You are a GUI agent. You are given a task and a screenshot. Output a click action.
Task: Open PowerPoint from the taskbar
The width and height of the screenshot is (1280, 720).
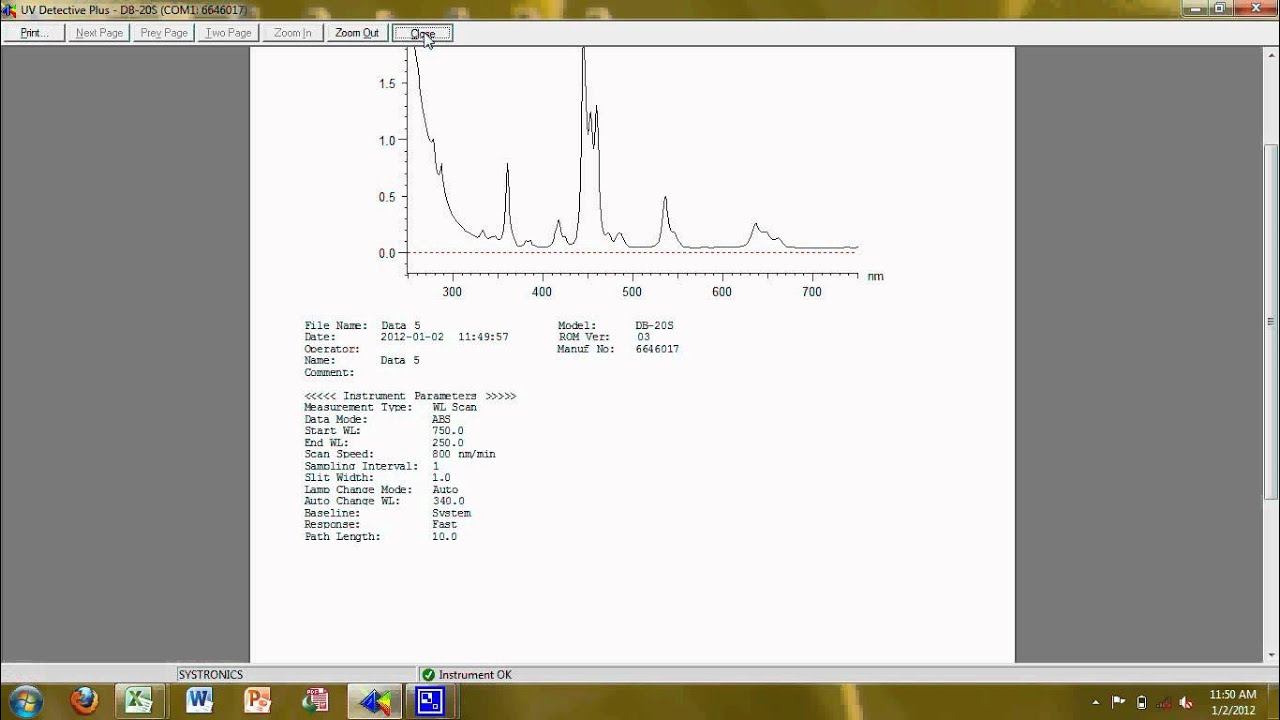(257, 701)
